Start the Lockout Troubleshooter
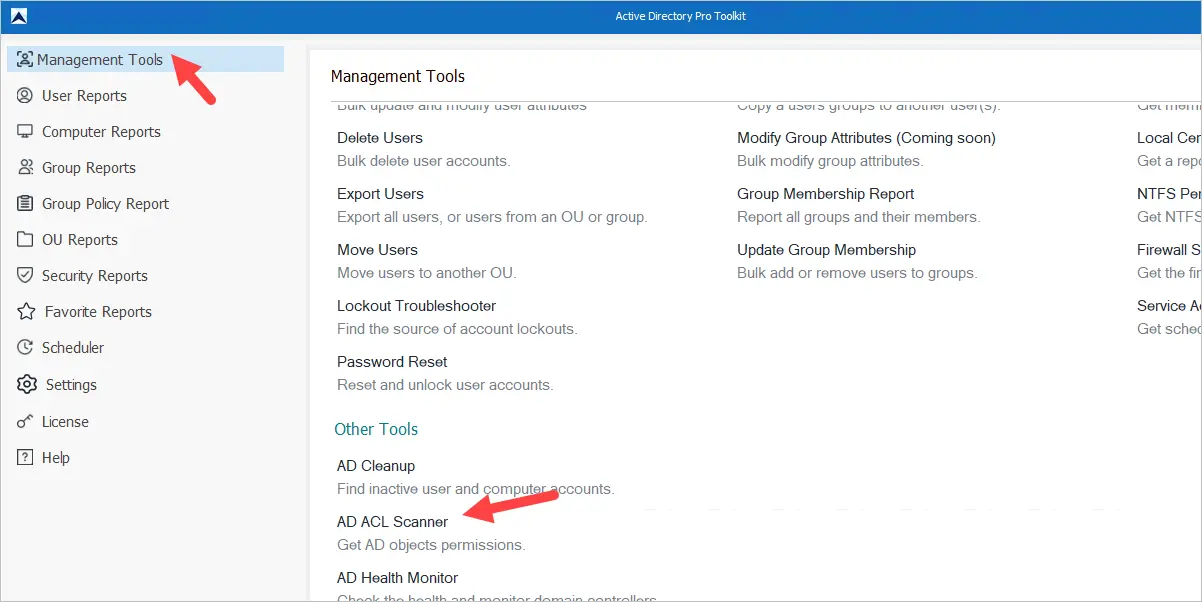The width and height of the screenshot is (1202, 602). (x=416, y=306)
